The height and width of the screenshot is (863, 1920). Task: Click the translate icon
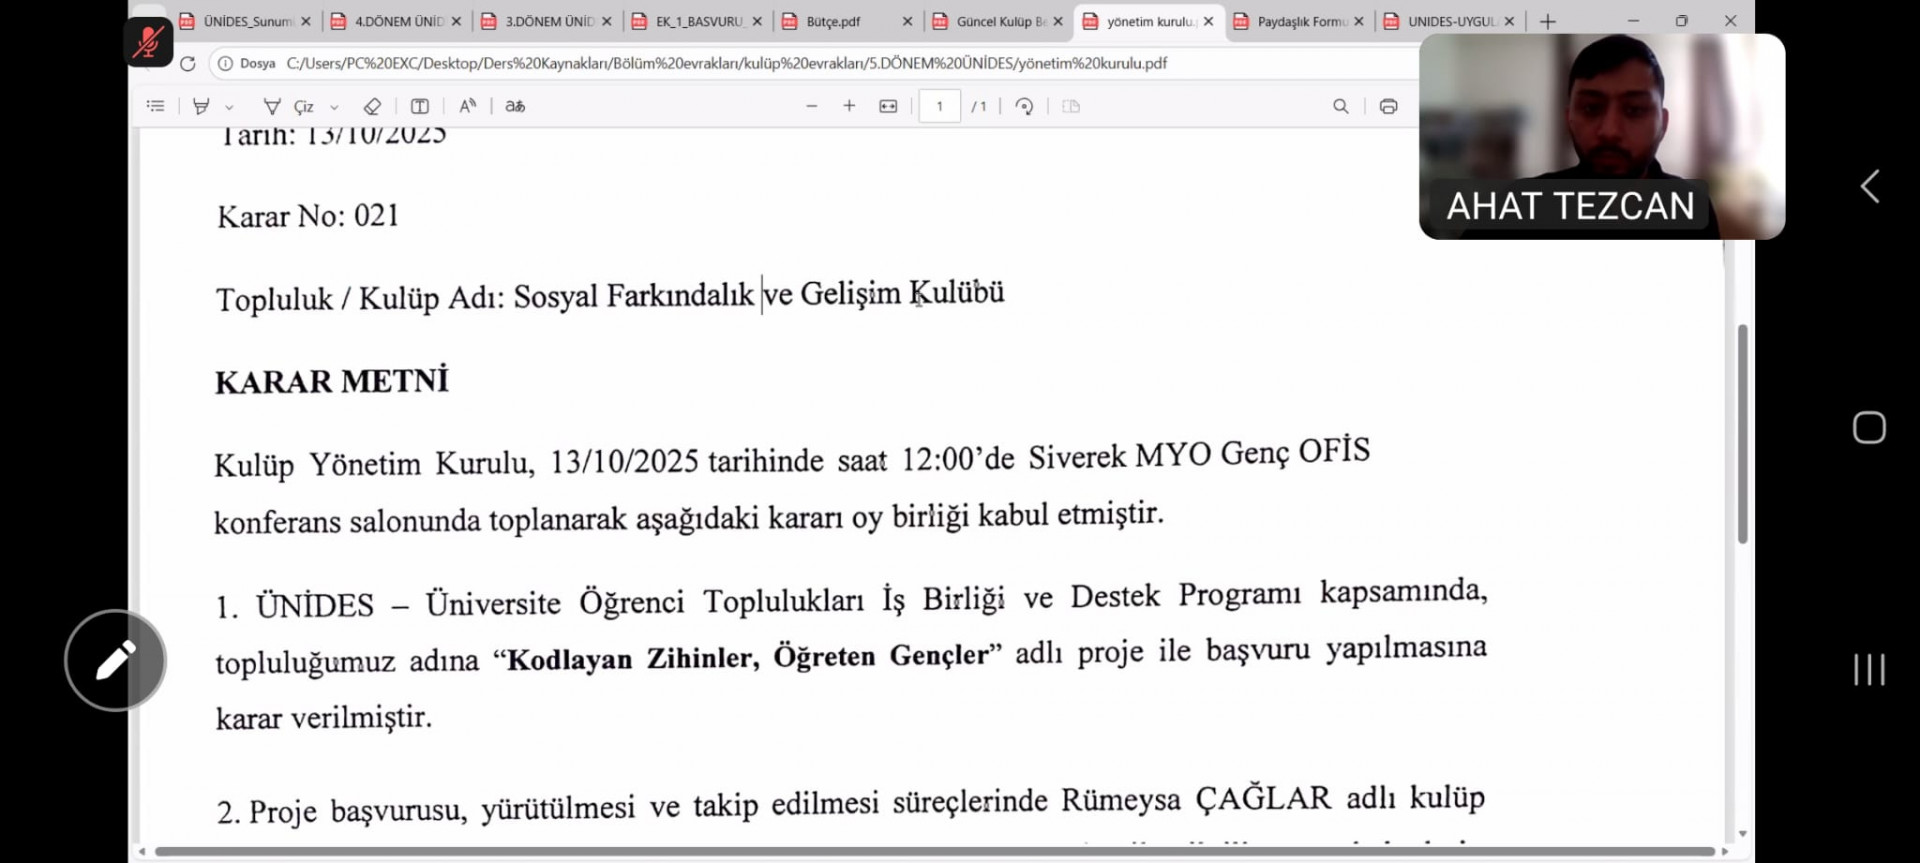click(x=515, y=106)
